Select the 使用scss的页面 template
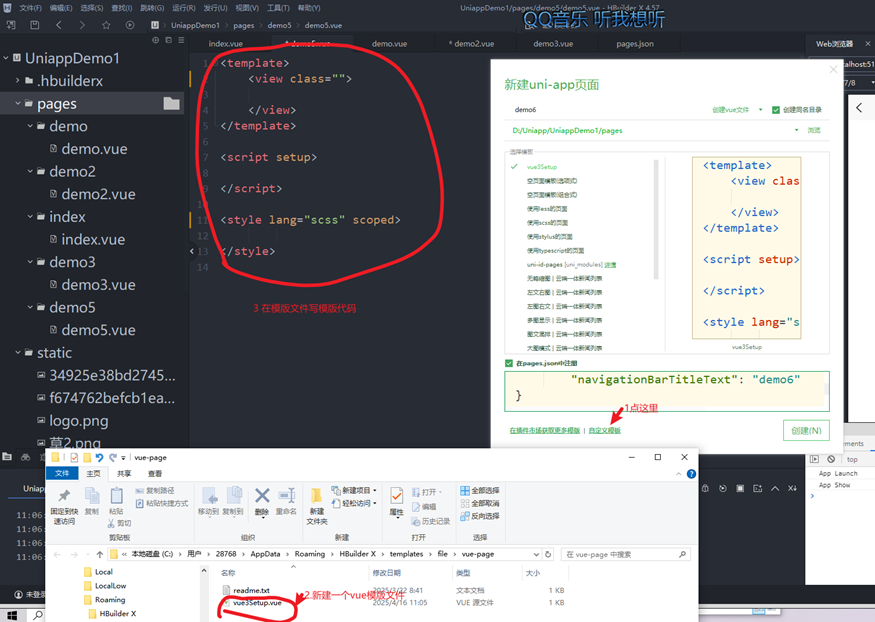The height and width of the screenshot is (622, 875). pyautogui.click(x=547, y=223)
